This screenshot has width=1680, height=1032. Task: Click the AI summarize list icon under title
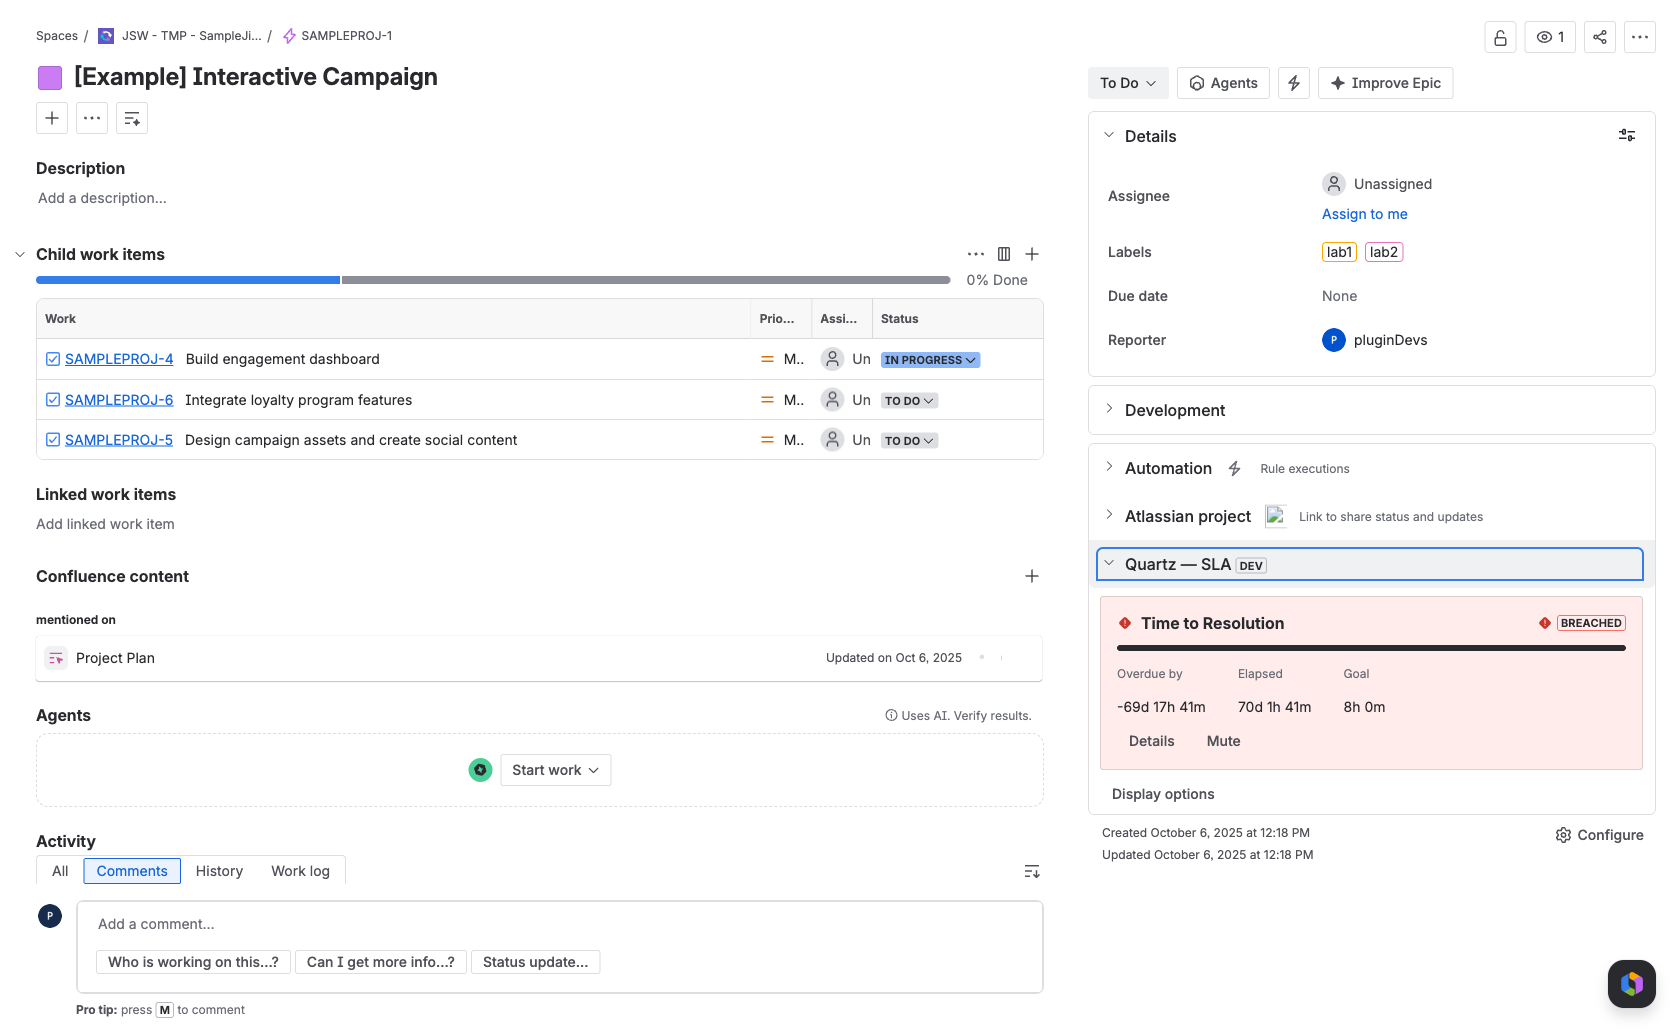coord(132,118)
